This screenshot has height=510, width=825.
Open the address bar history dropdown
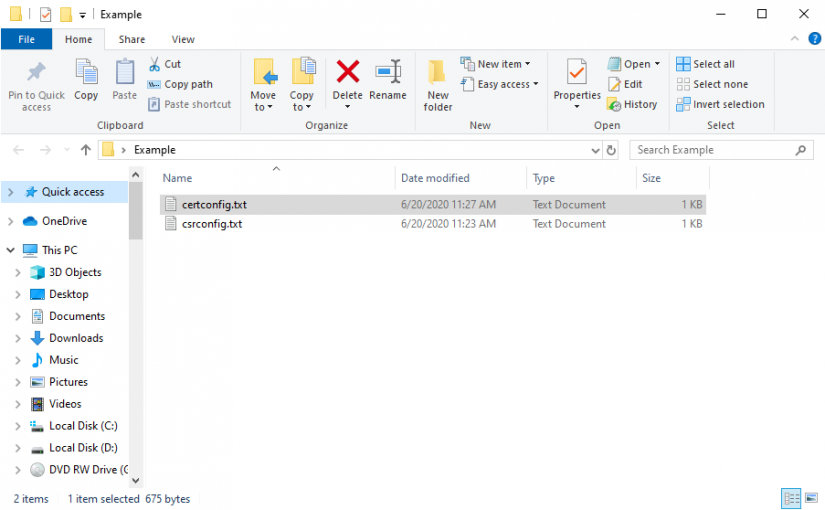[x=596, y=150]
